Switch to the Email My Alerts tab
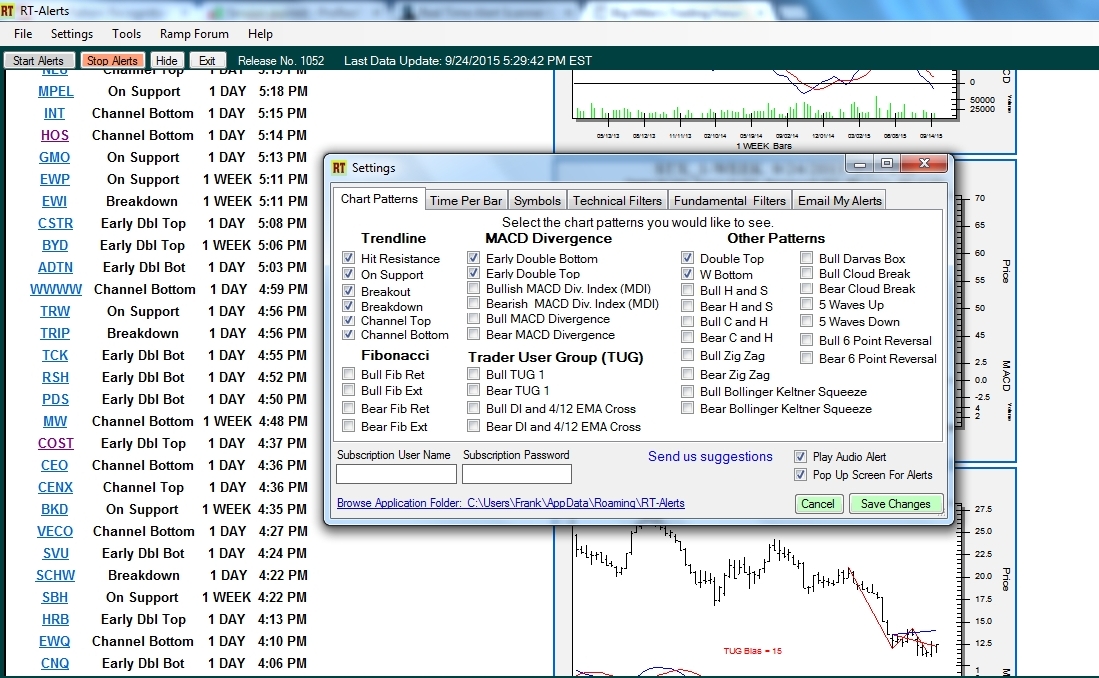 pyautogui.click(x=840, y=201)
